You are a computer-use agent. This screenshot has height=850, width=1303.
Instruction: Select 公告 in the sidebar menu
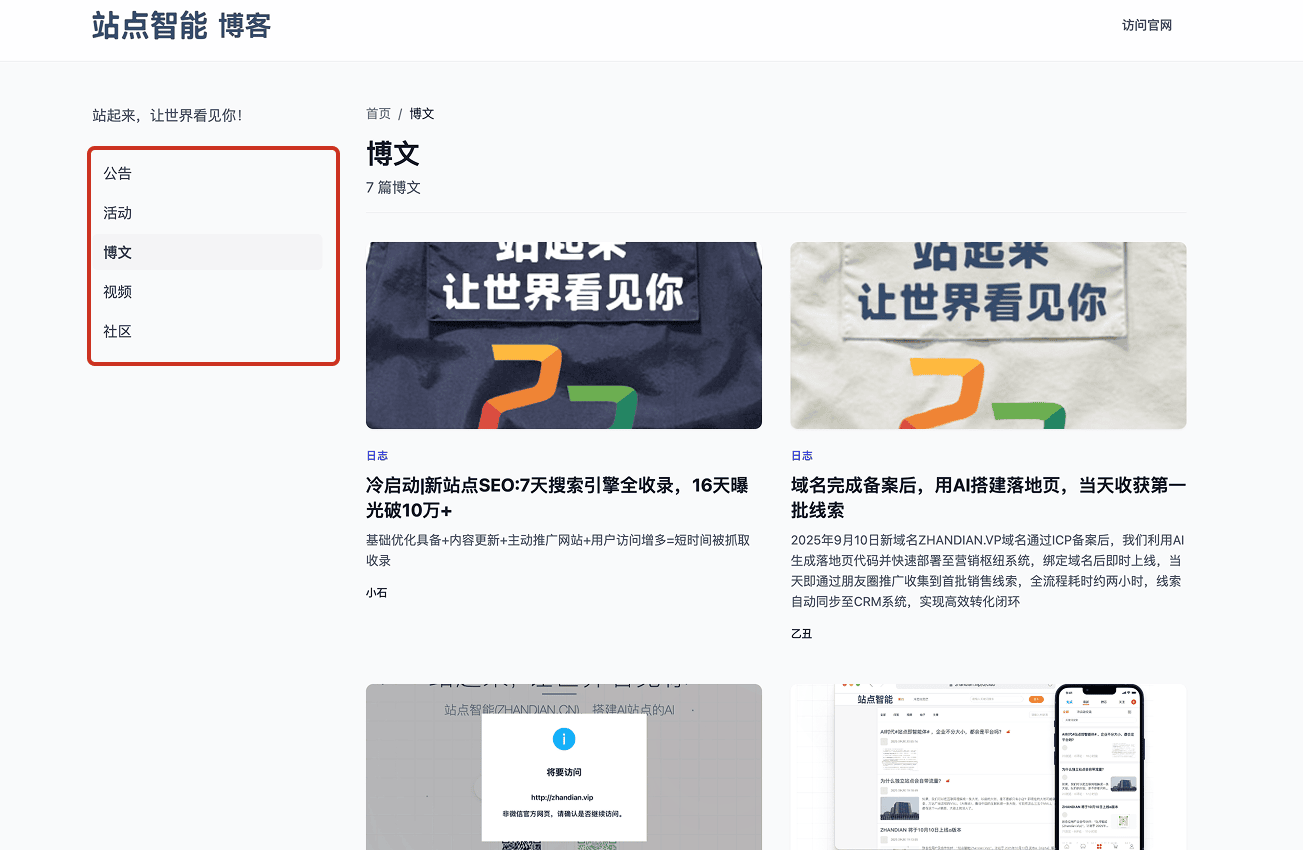pyautogui.click(x=118, y=174)
